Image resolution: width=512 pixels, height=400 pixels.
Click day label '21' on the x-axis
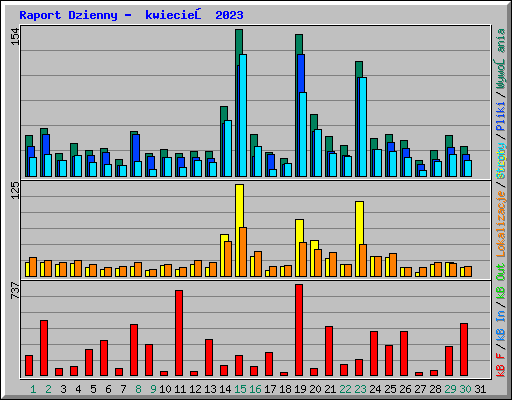click(330, 389)
